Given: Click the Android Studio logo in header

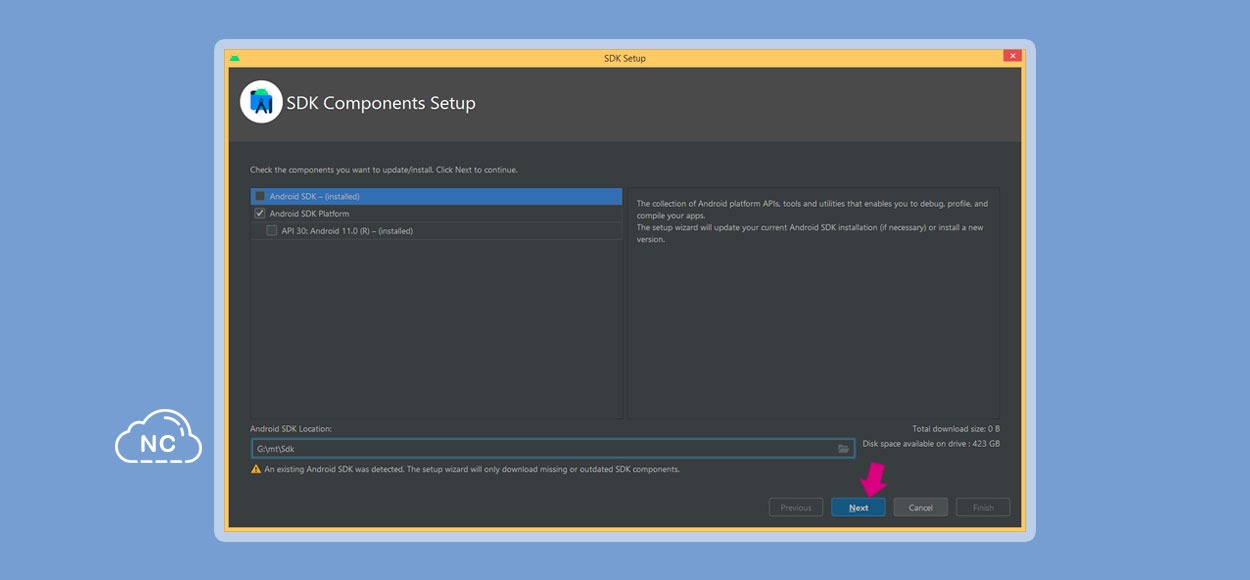Looking at the screenshot, I should pos(261,102).
